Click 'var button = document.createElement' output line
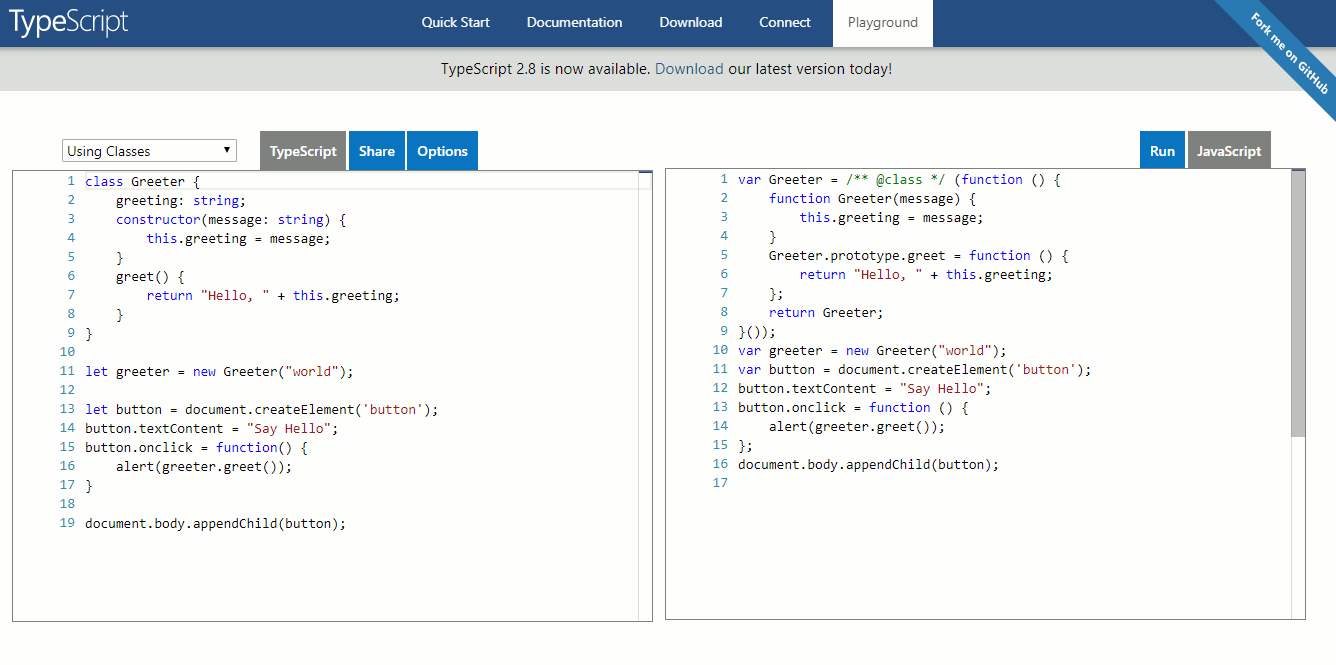The image size is (1336, 665). (x=915, y=369)
